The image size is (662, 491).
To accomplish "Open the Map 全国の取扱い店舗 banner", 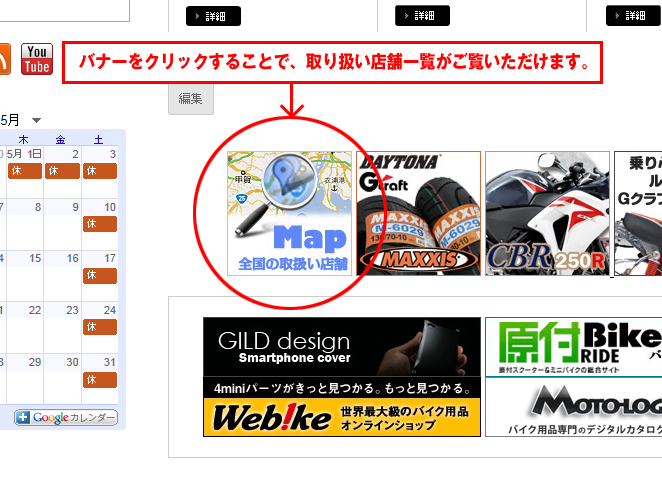I will pyautogui.click(x=289, y=214).
